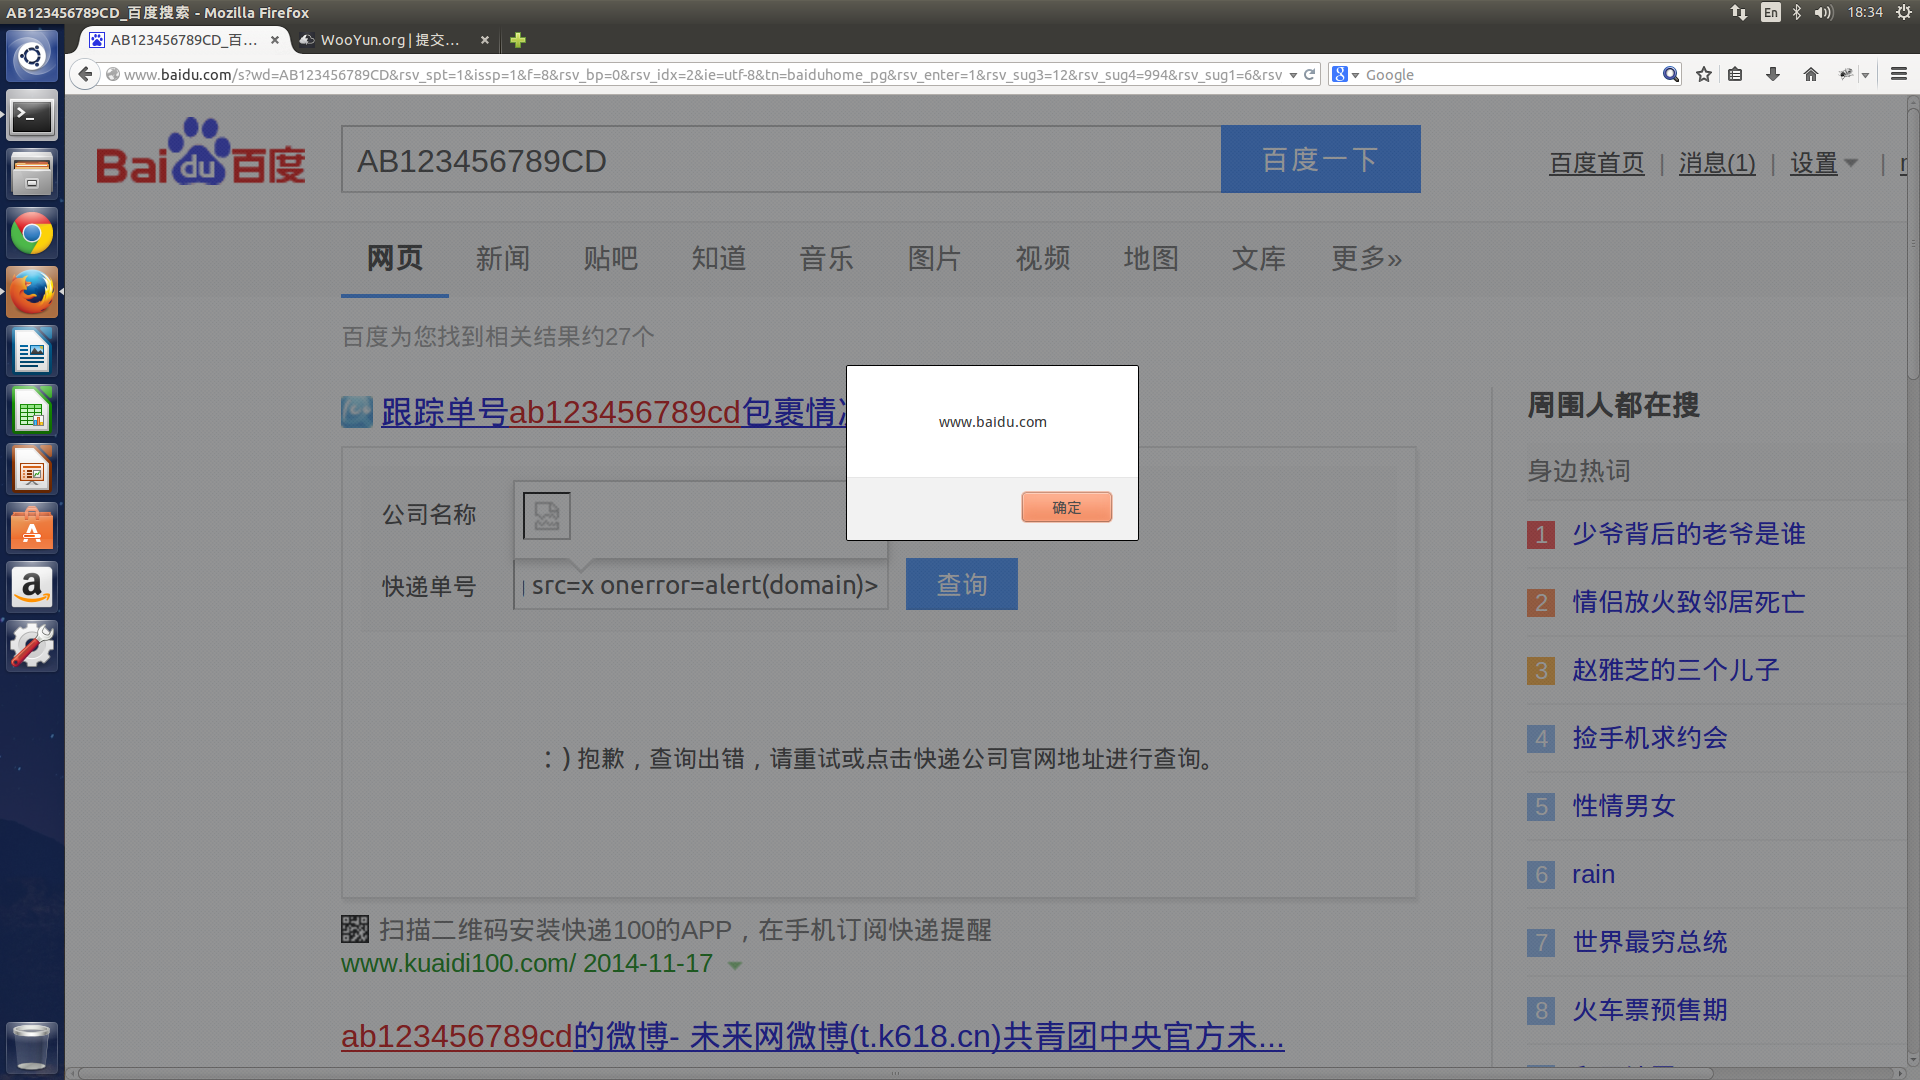1920x1080 pixels.
Task: Open the En input method indicator
Action: pos(1771,12)
